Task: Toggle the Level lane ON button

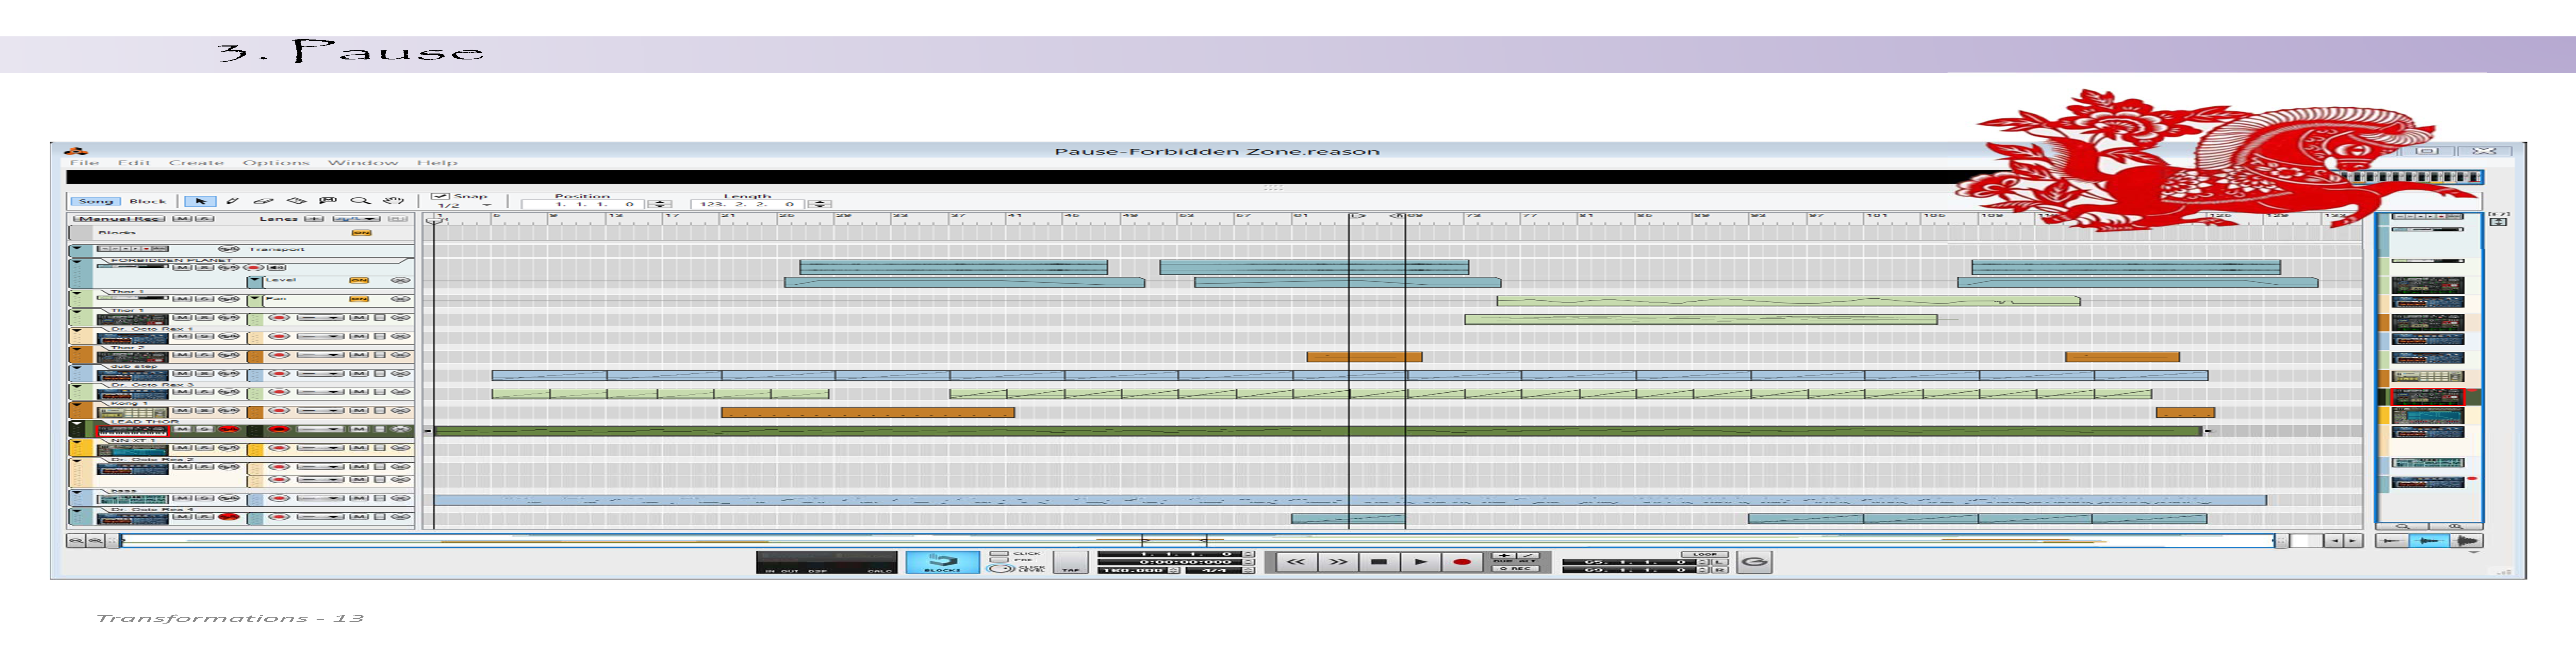Action: 359,280
